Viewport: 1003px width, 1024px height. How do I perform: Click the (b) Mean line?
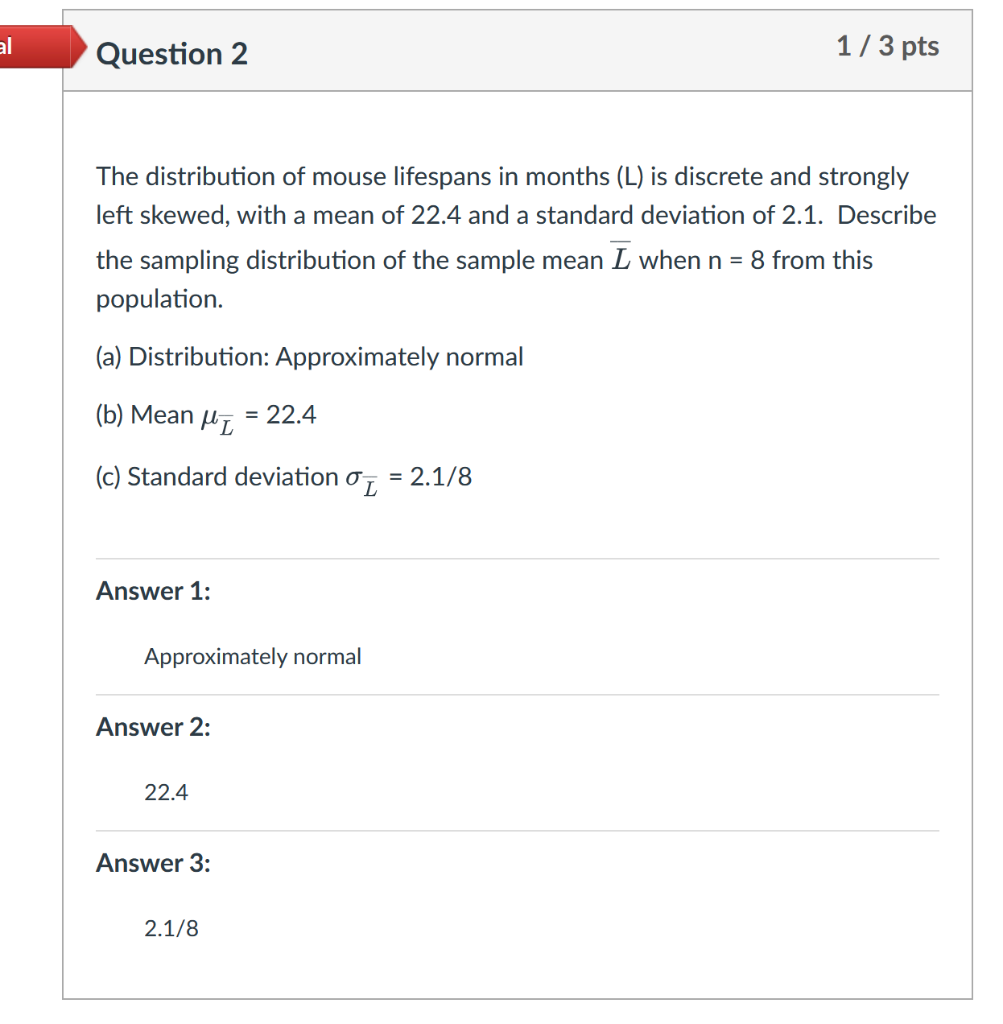pos(206,417)
